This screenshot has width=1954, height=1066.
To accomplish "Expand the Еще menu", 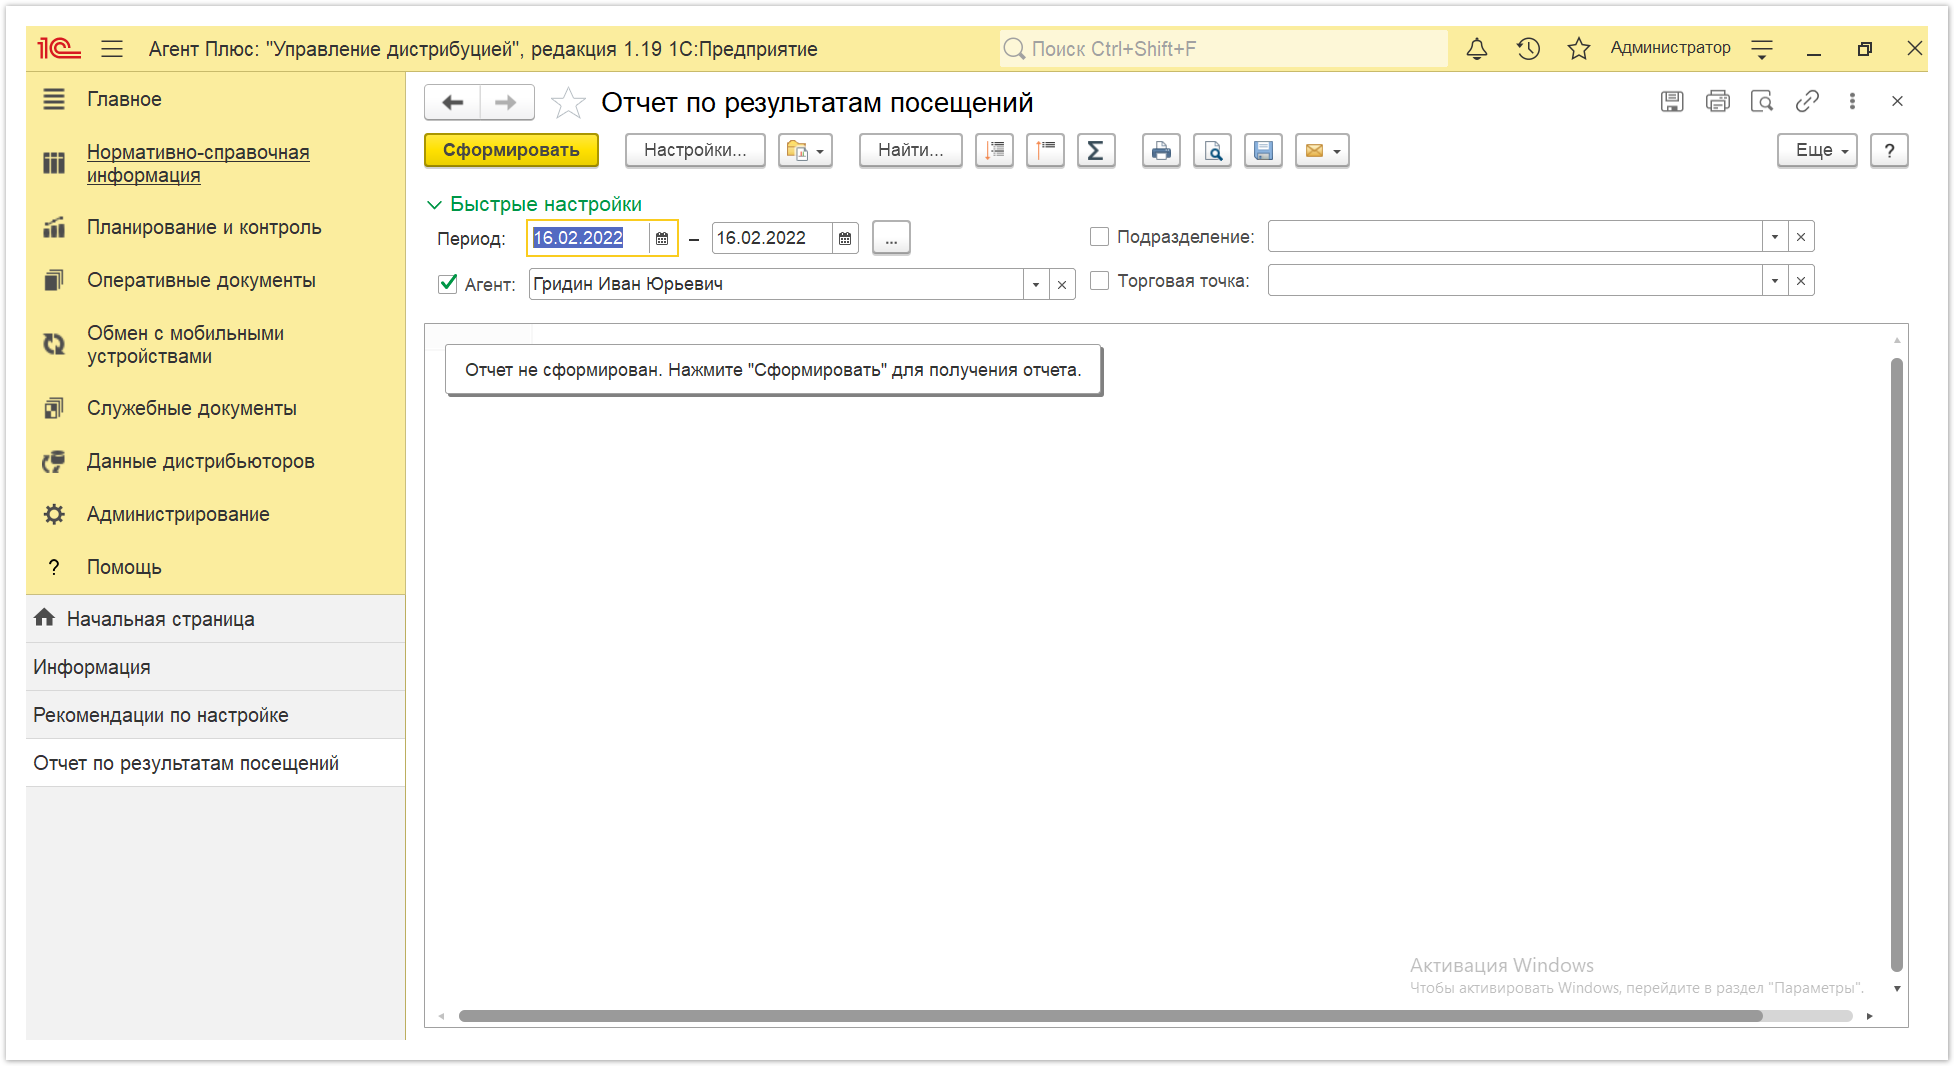I will (1817, 150).
